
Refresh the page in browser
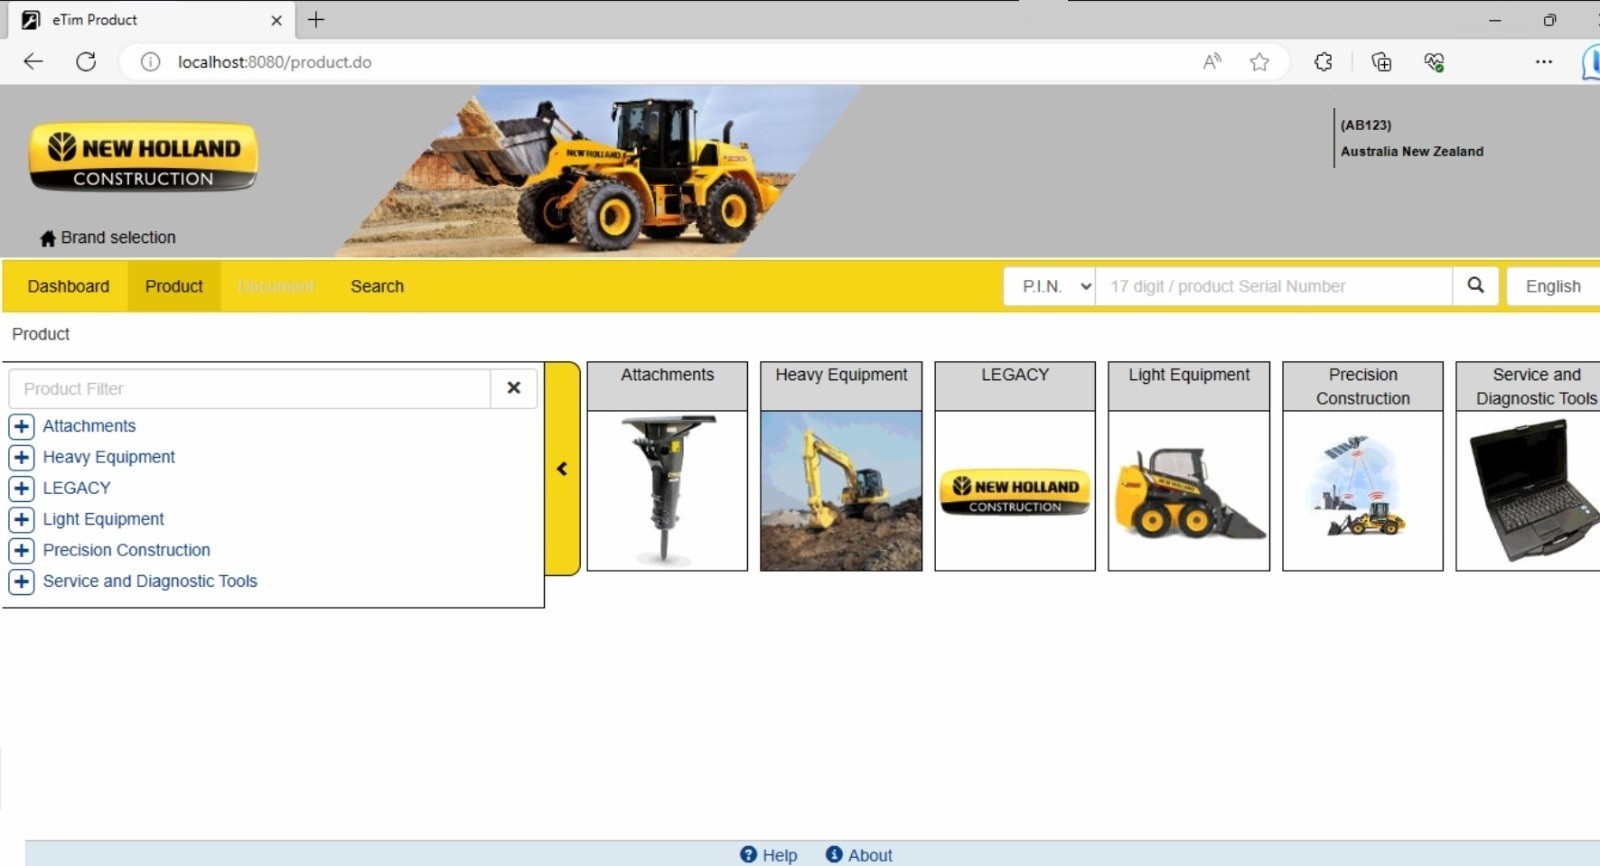86,61
